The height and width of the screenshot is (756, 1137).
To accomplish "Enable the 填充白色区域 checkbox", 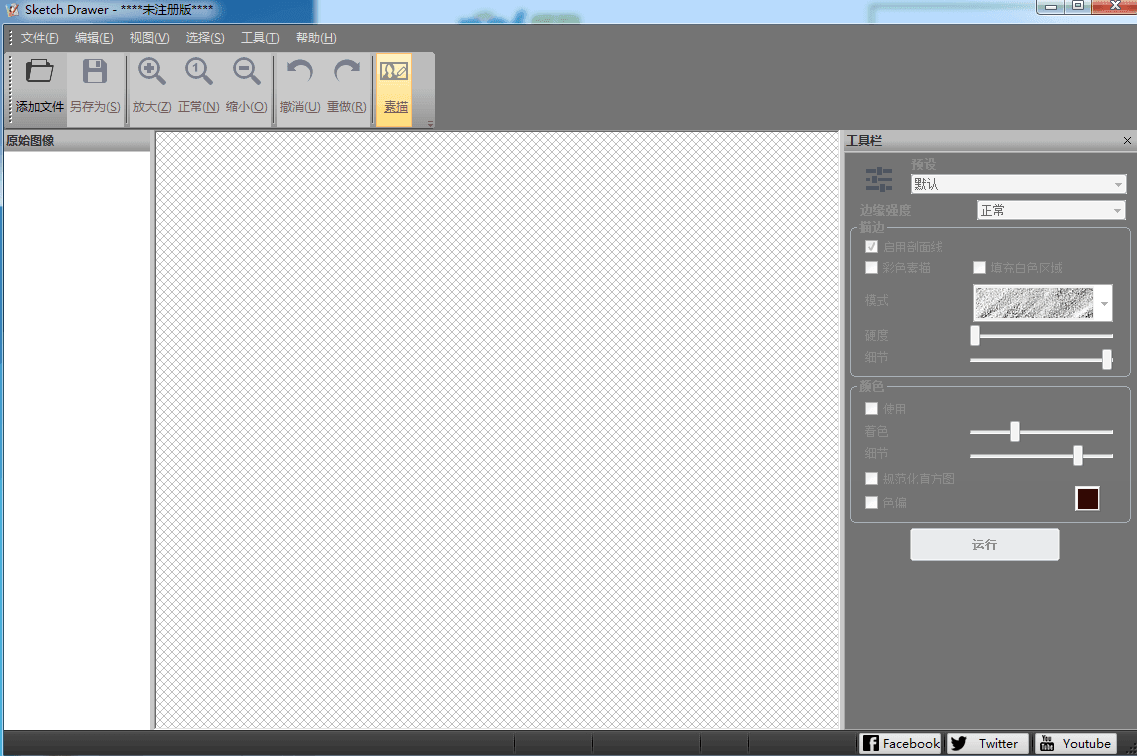I will [x=979, y=267].
